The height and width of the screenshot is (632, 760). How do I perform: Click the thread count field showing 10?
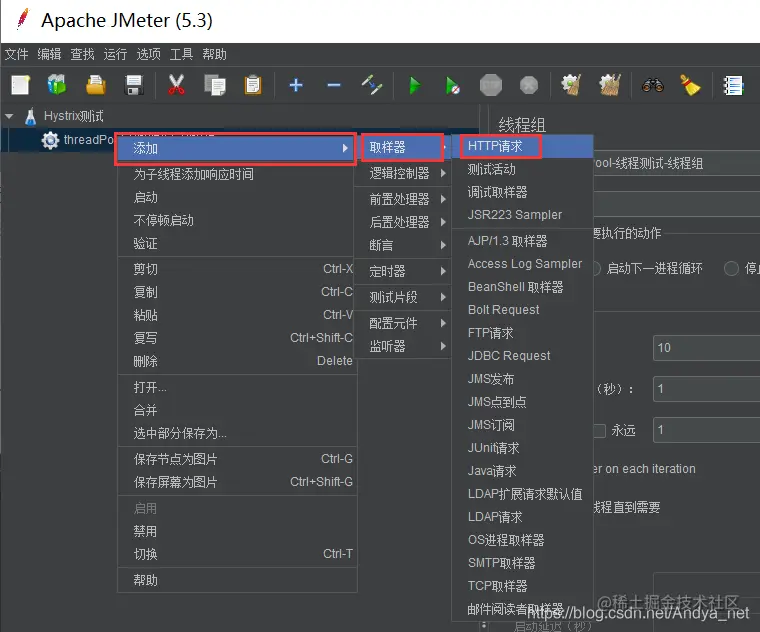coord(707,348)
